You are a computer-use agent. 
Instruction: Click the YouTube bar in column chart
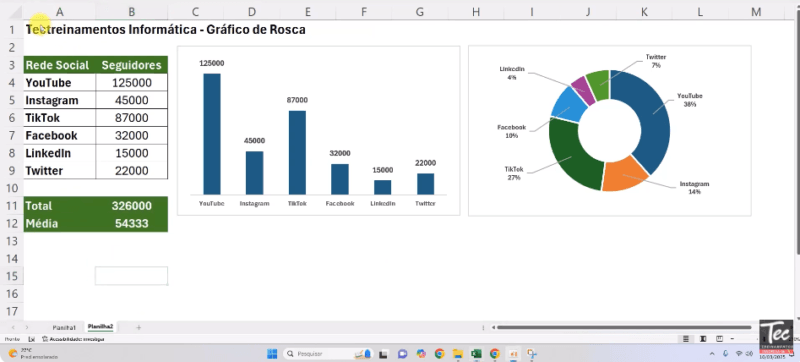(x=212, y=134)
